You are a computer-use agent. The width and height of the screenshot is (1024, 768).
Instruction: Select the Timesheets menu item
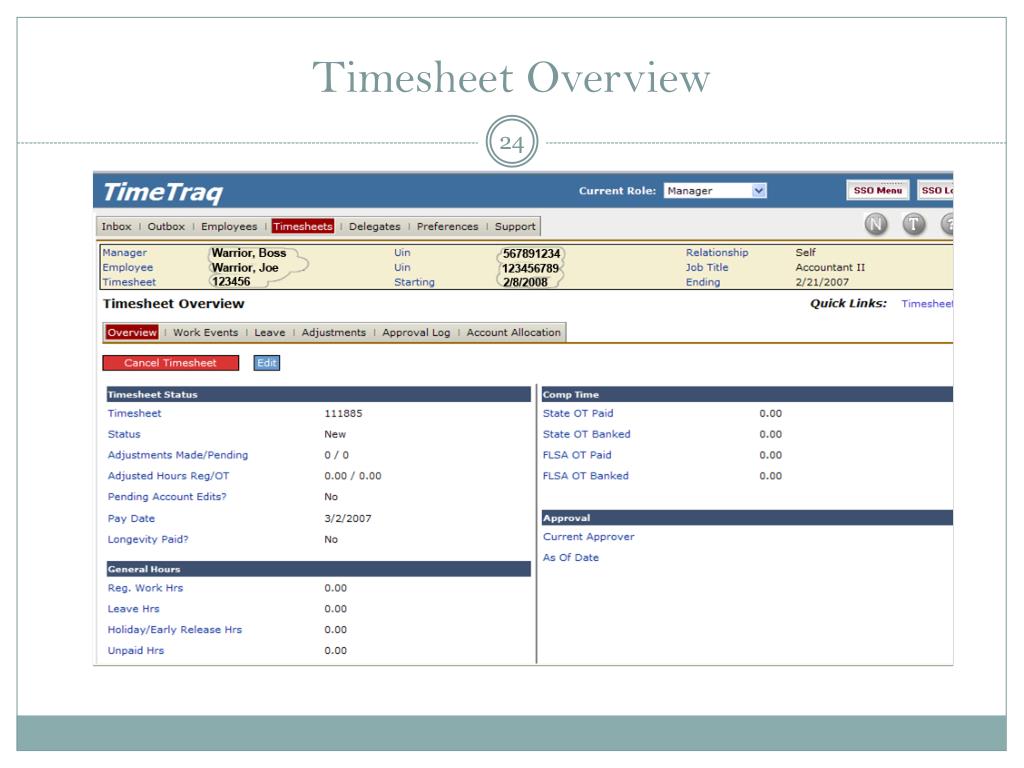303,227
